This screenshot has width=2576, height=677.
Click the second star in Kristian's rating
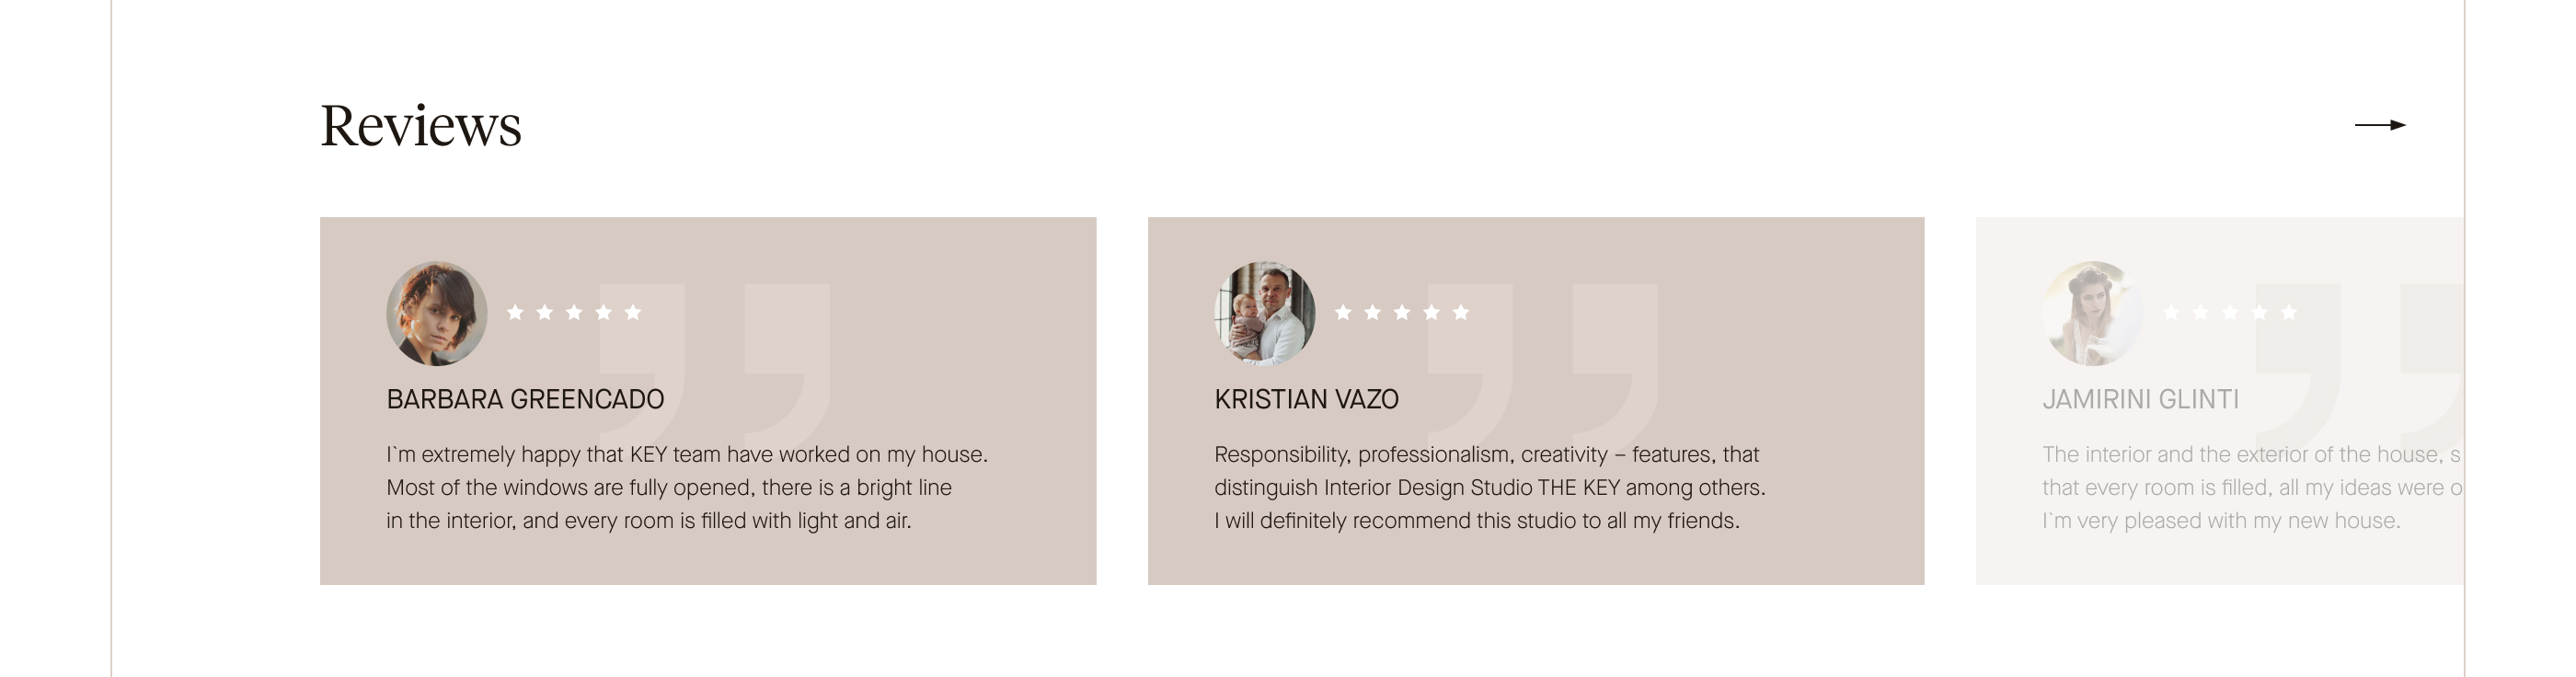coord(1372,312)
